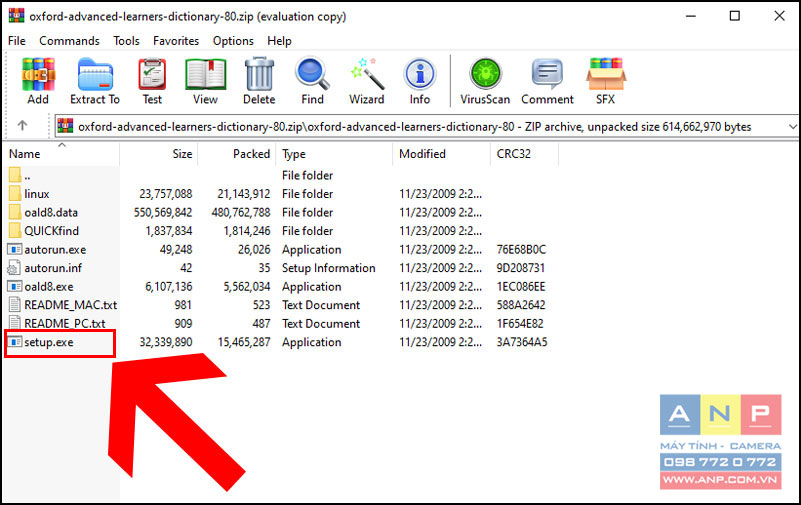Image resolution: width=801 pixels, height=505 pixels.
Task: Select the oald8.data folder icon
Action: click(x=15, y=212)
